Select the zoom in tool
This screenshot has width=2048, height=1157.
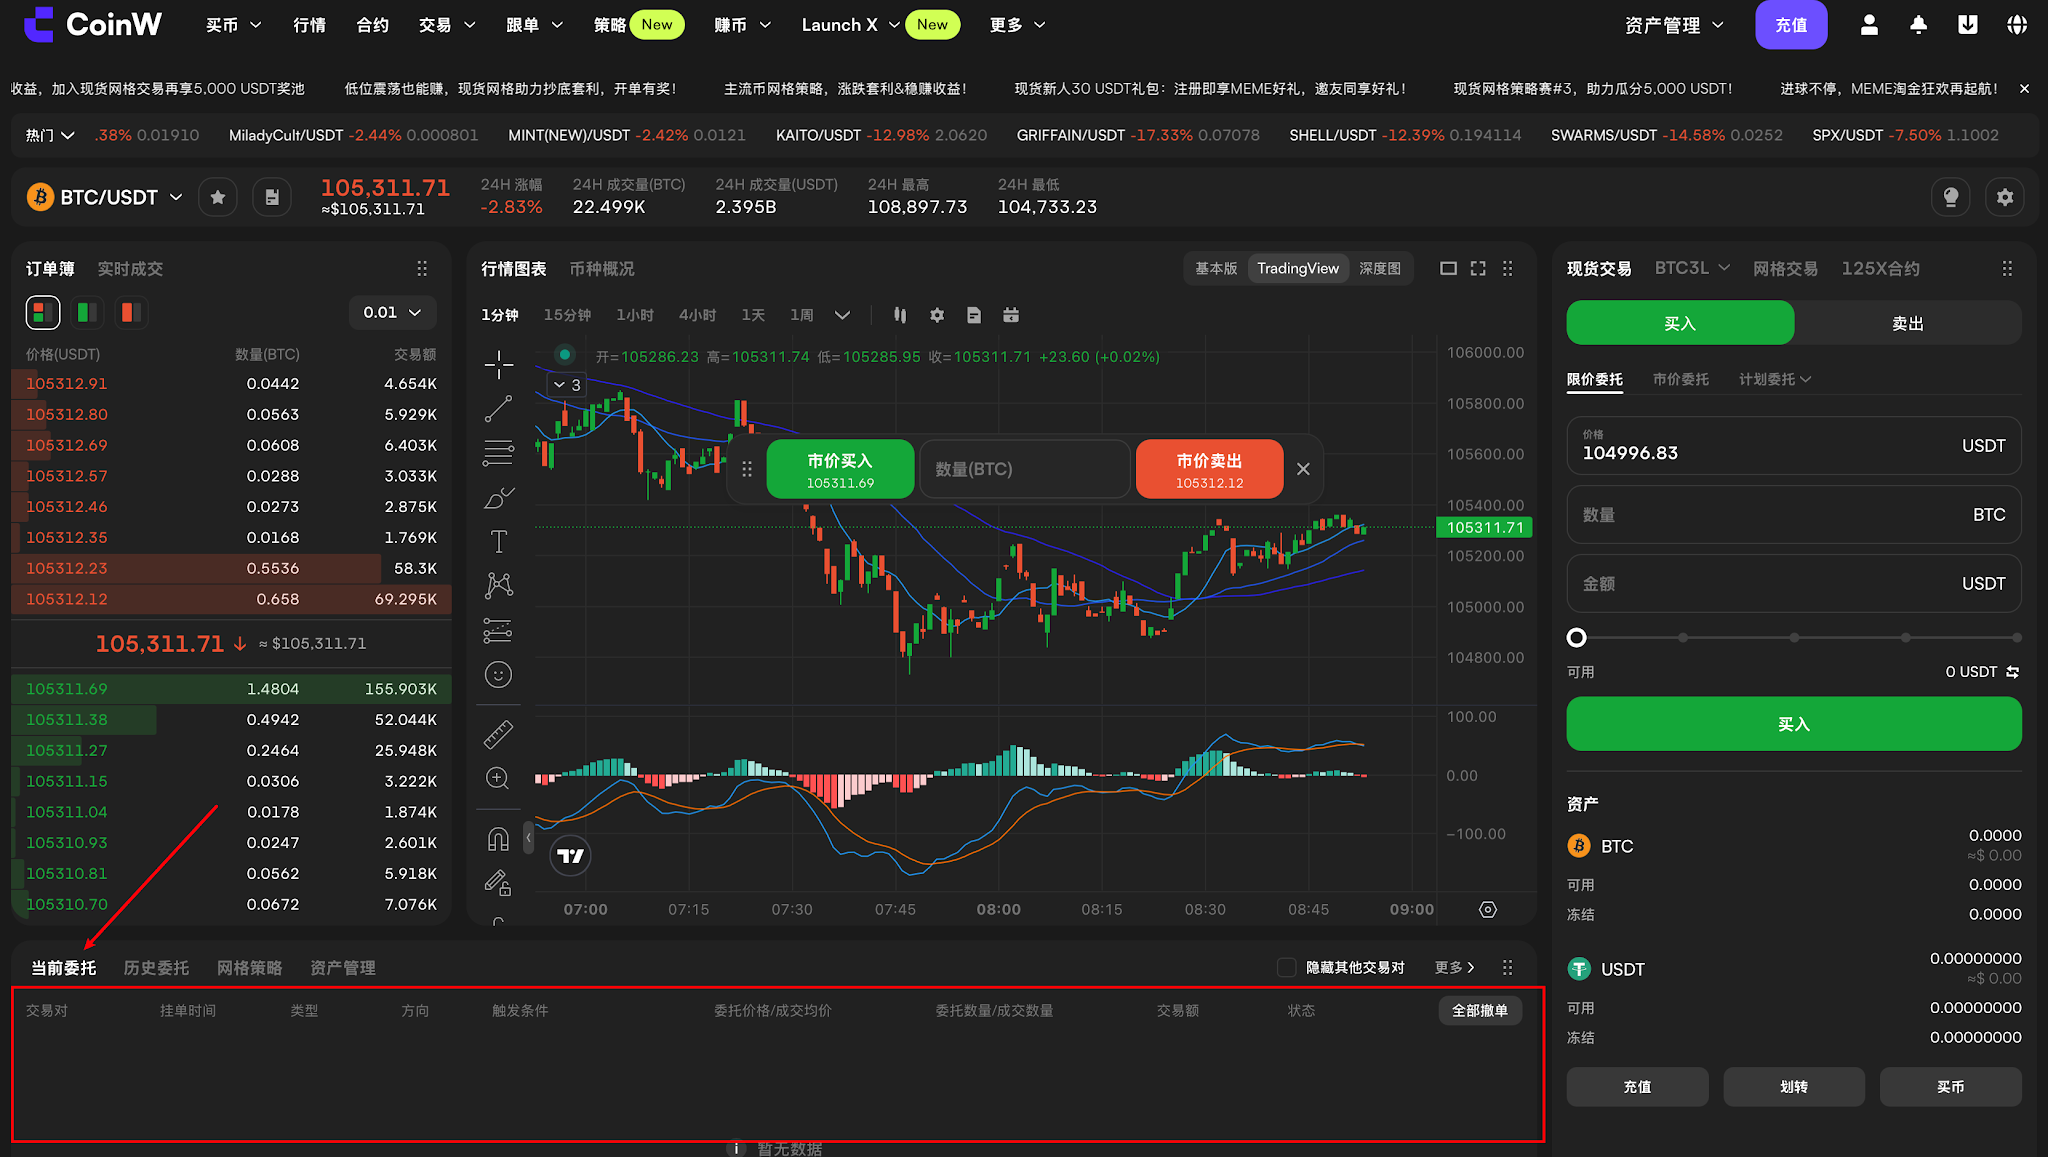click(x=498, y=778)
